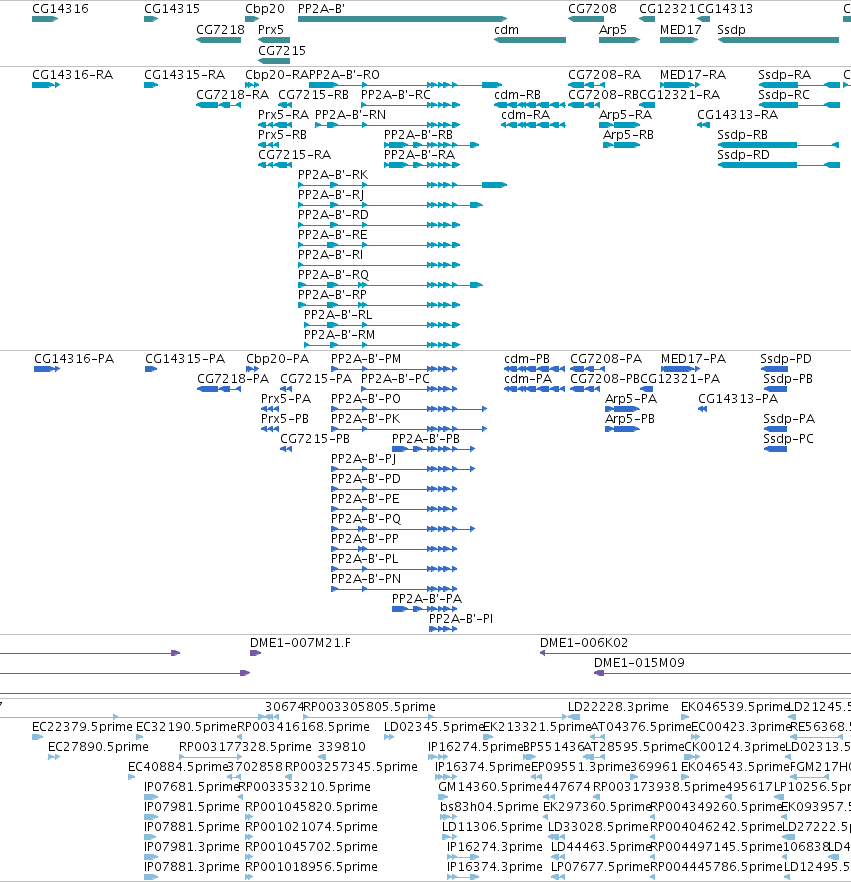
Task: Select transcript PP2A-B'-RJ
Action: [331, 195]
